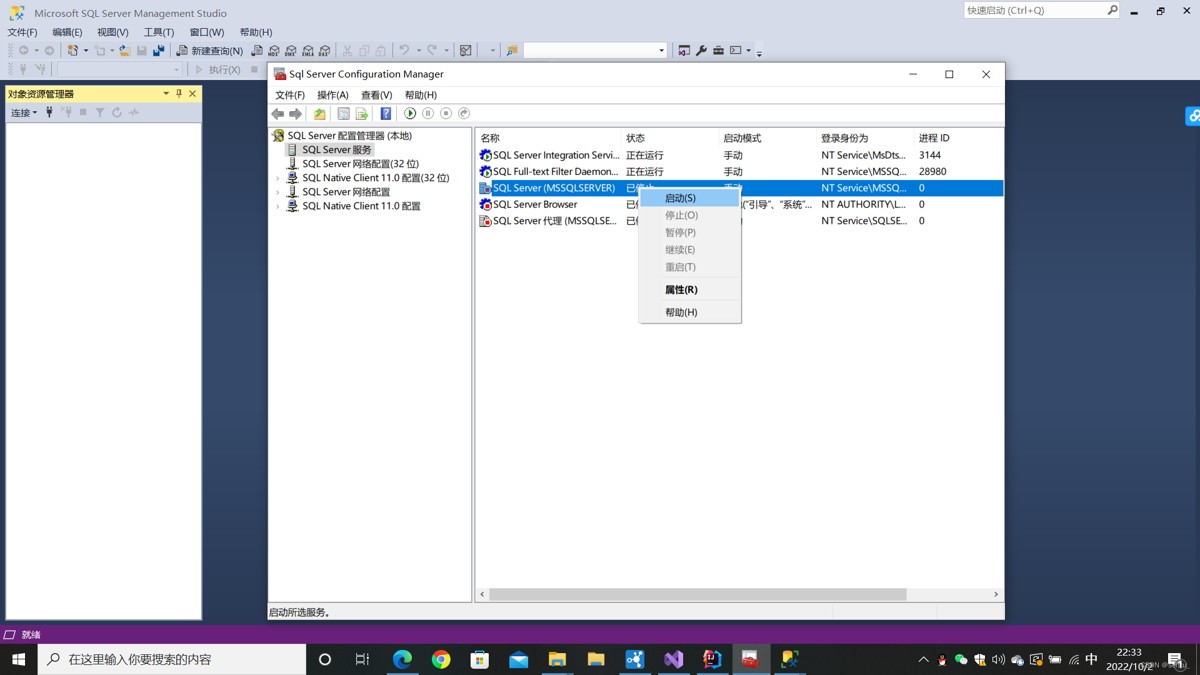Click the Back arrow in Configuration Manager
The width and height of the screenshot is (1200, 675).
278,114
